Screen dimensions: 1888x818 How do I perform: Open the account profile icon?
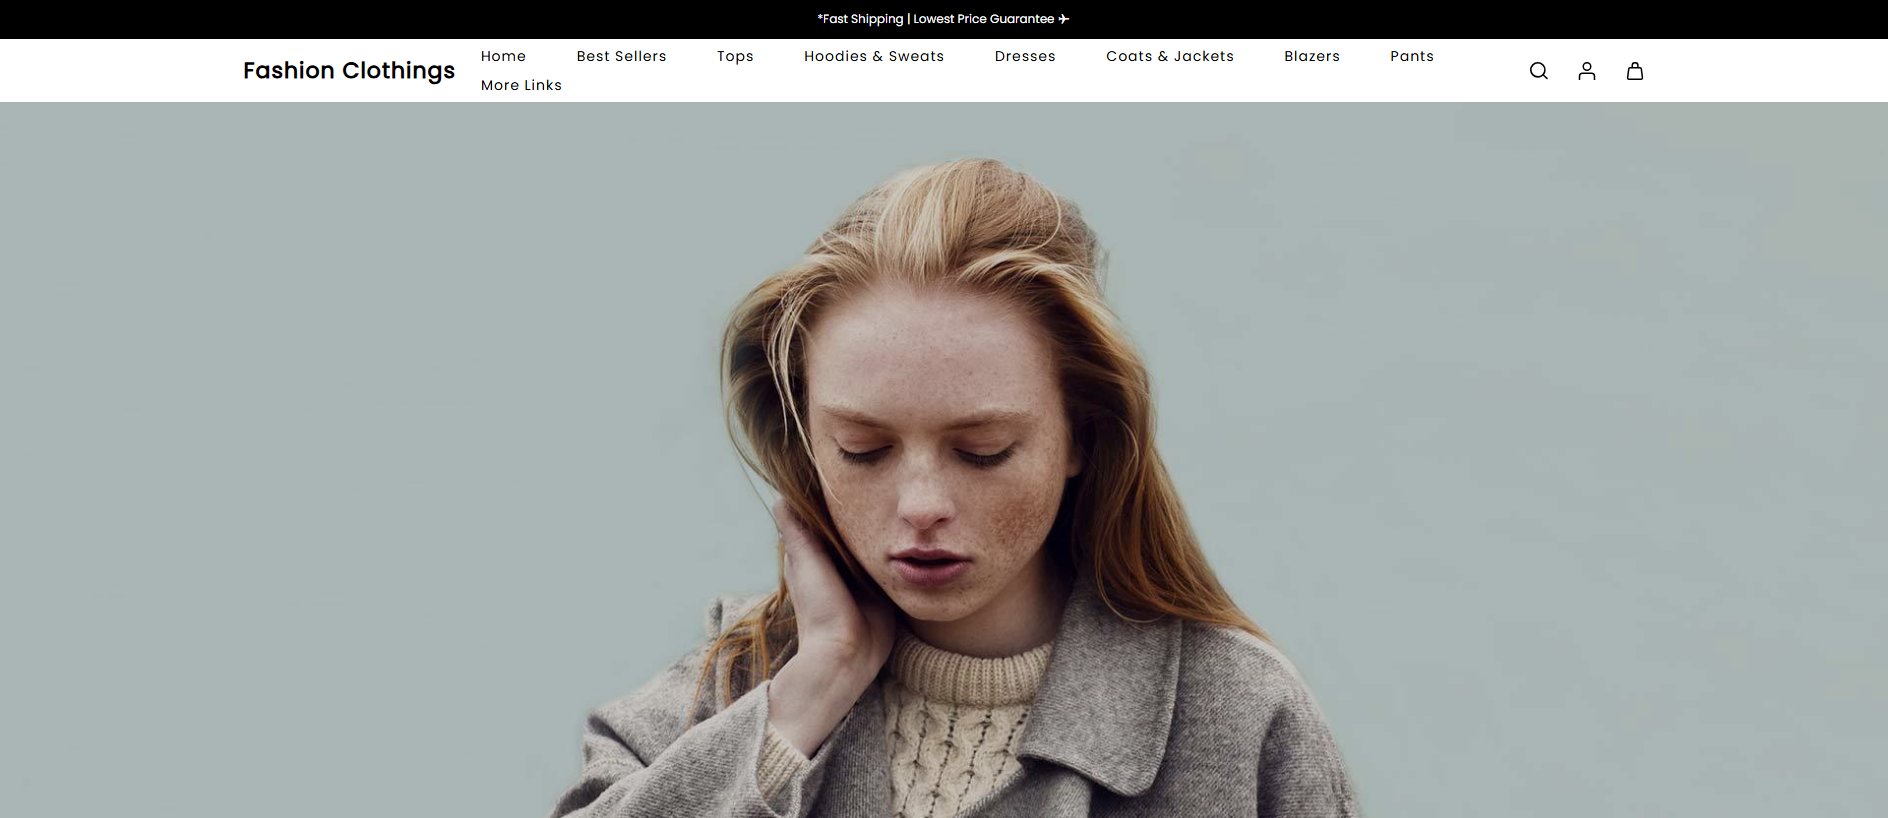(x=1587, y=71)
